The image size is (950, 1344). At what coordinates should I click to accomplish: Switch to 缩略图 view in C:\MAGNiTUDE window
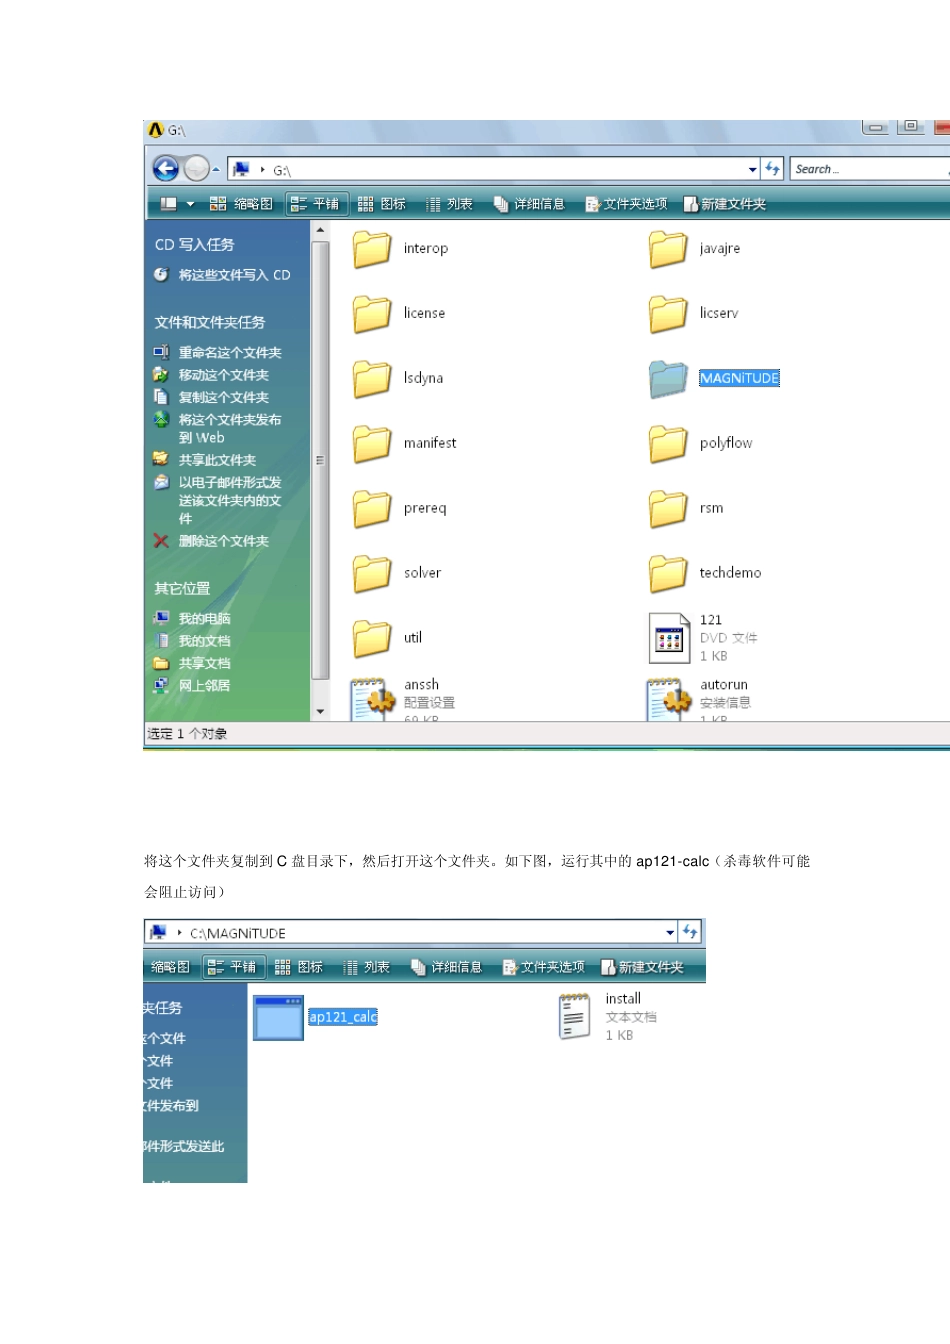click(170, 967)
